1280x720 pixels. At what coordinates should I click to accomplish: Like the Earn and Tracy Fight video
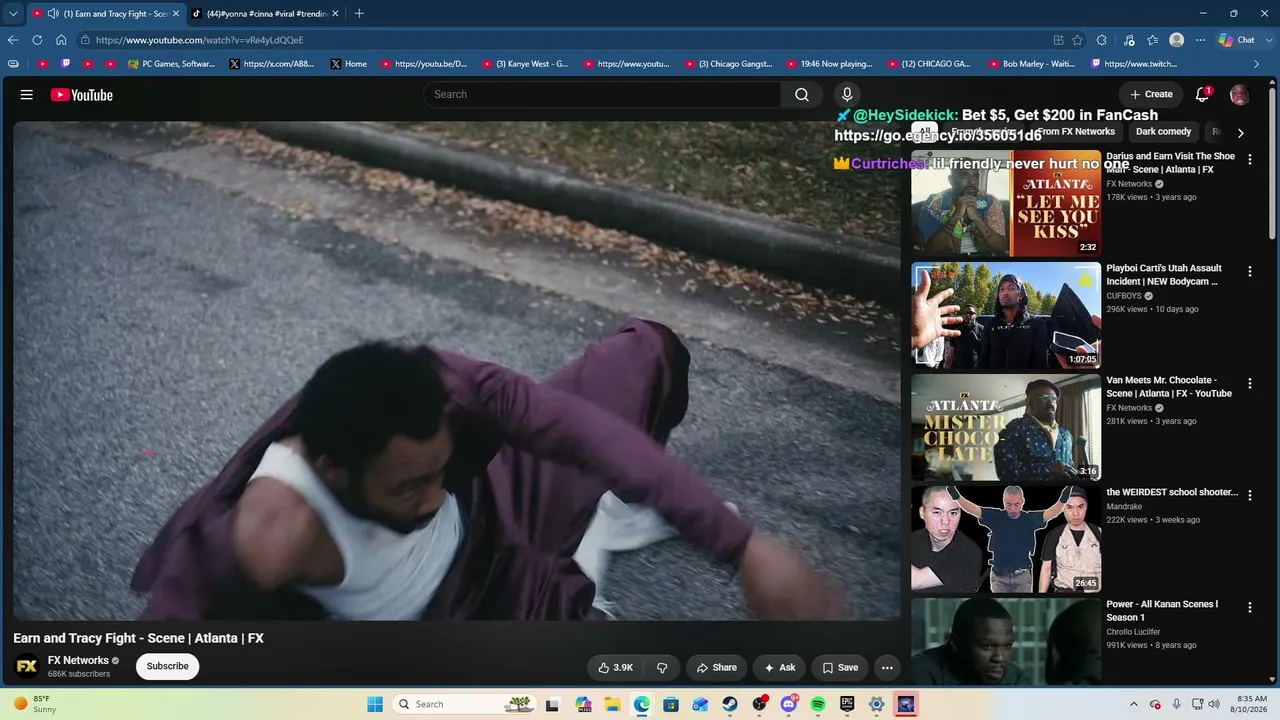[x=615, y=667]
